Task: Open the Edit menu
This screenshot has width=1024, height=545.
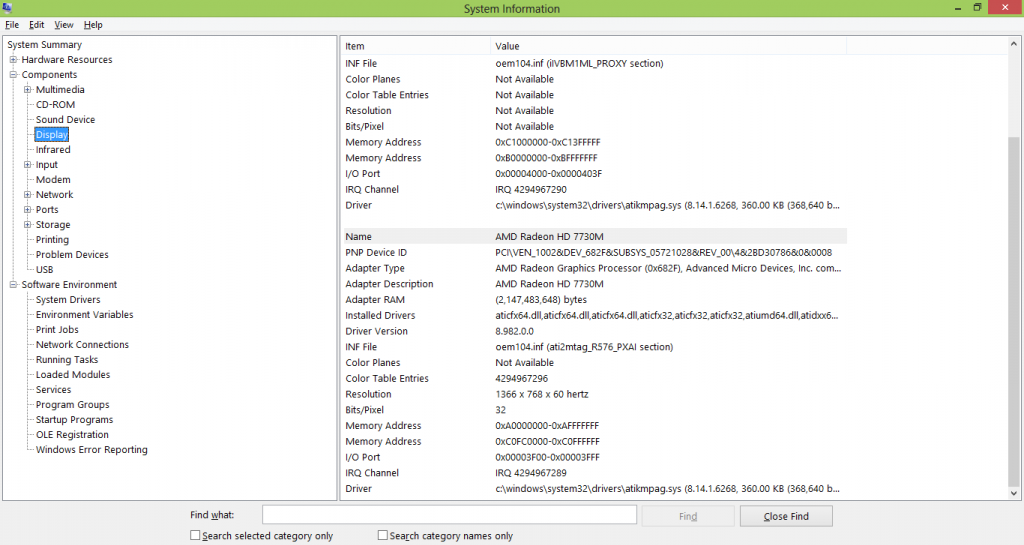Action: click(37, 25)
